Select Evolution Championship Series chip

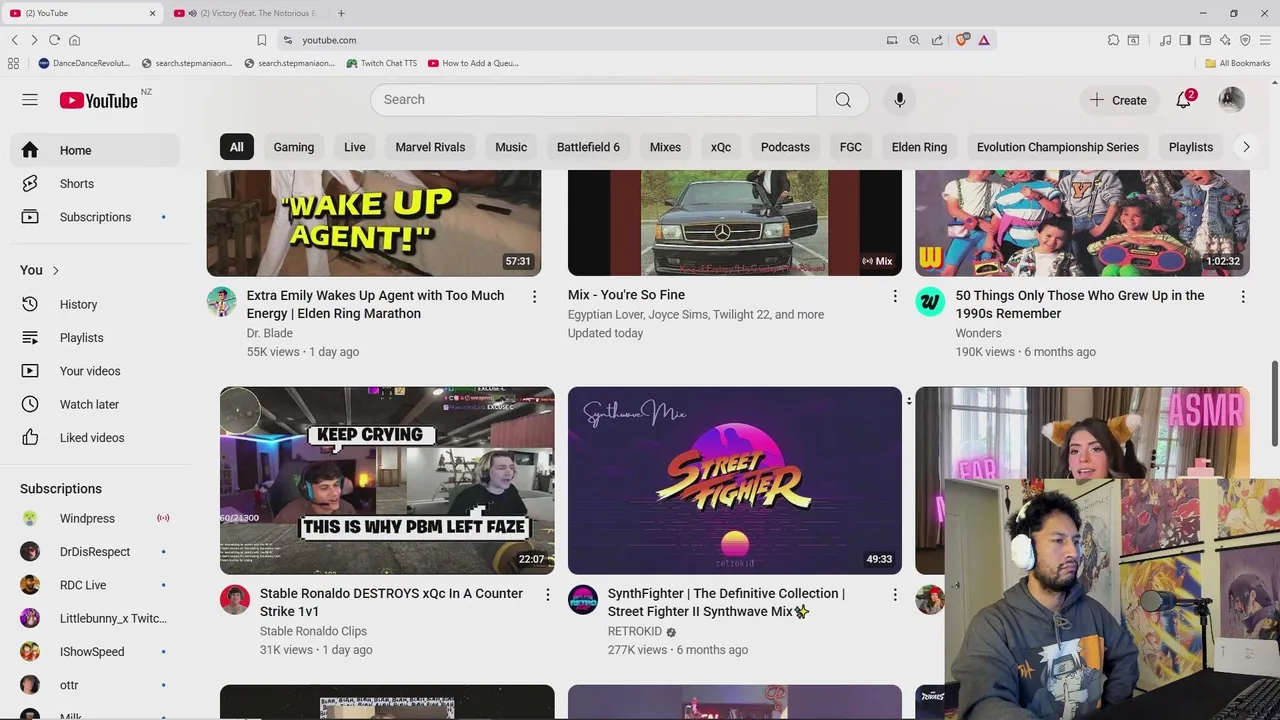click(x=1058, y=147)
